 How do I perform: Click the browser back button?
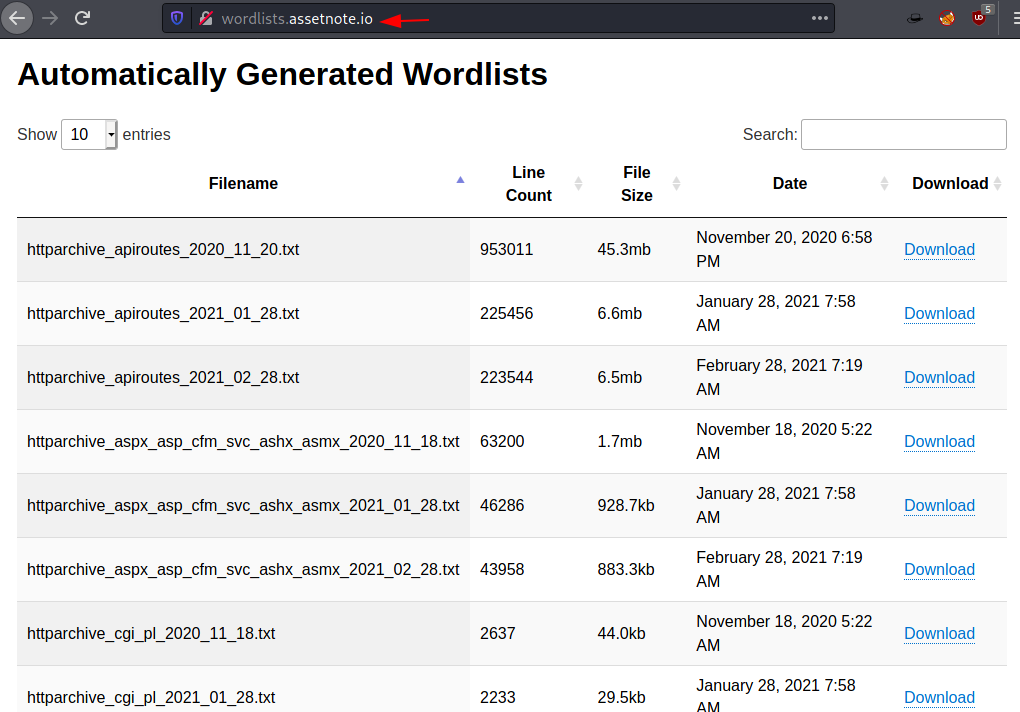(17, 17)
